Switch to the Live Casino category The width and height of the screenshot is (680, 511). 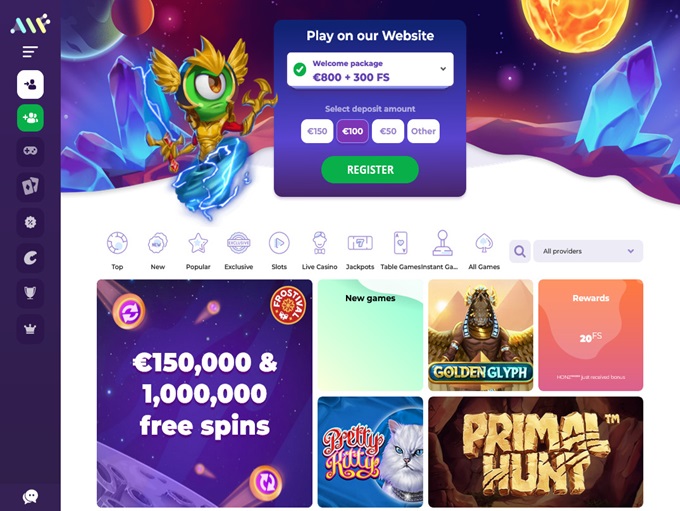pyautogui.click(x=319, y=251)
